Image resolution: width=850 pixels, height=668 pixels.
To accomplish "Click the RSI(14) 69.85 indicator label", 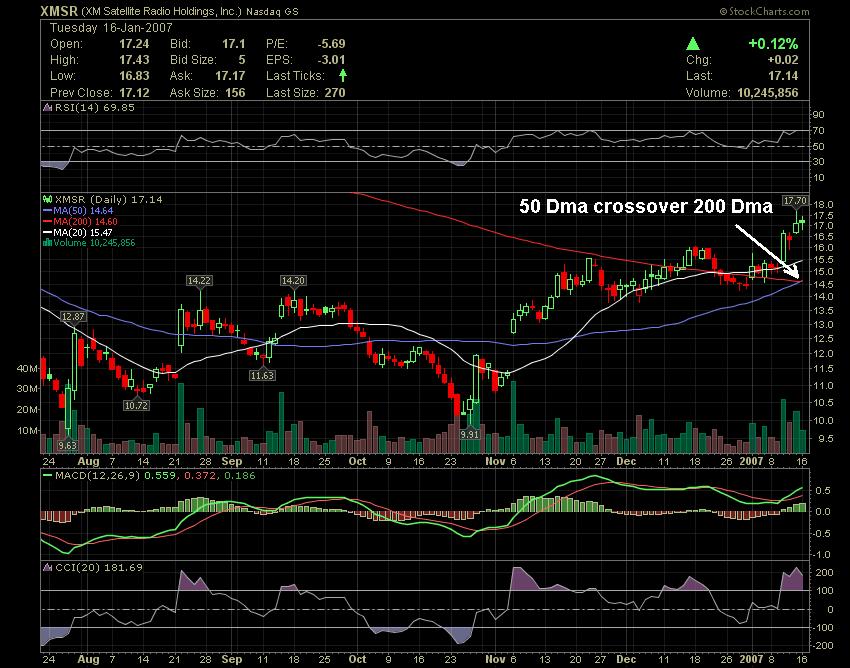I will pos(95,107).
